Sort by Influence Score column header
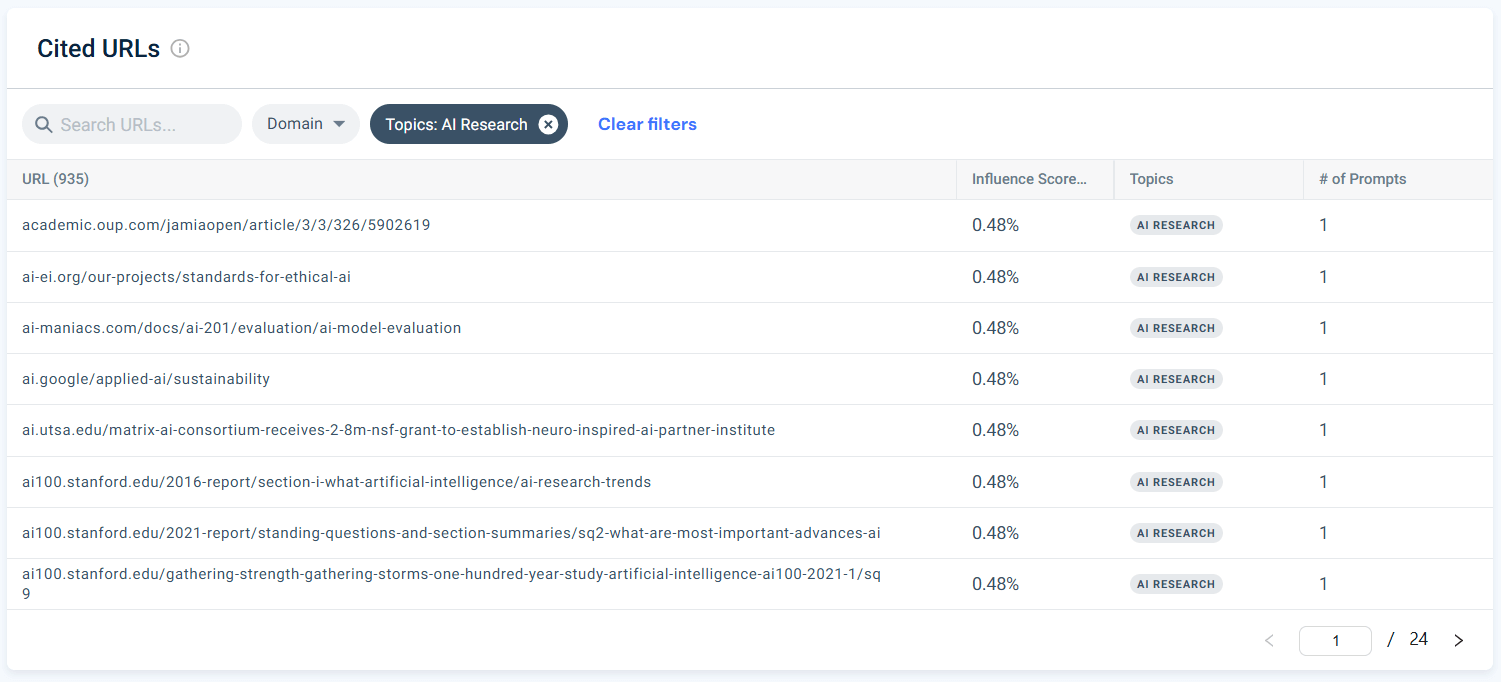The height and width of the screenshot is (682, 1501). (1028, 179)
